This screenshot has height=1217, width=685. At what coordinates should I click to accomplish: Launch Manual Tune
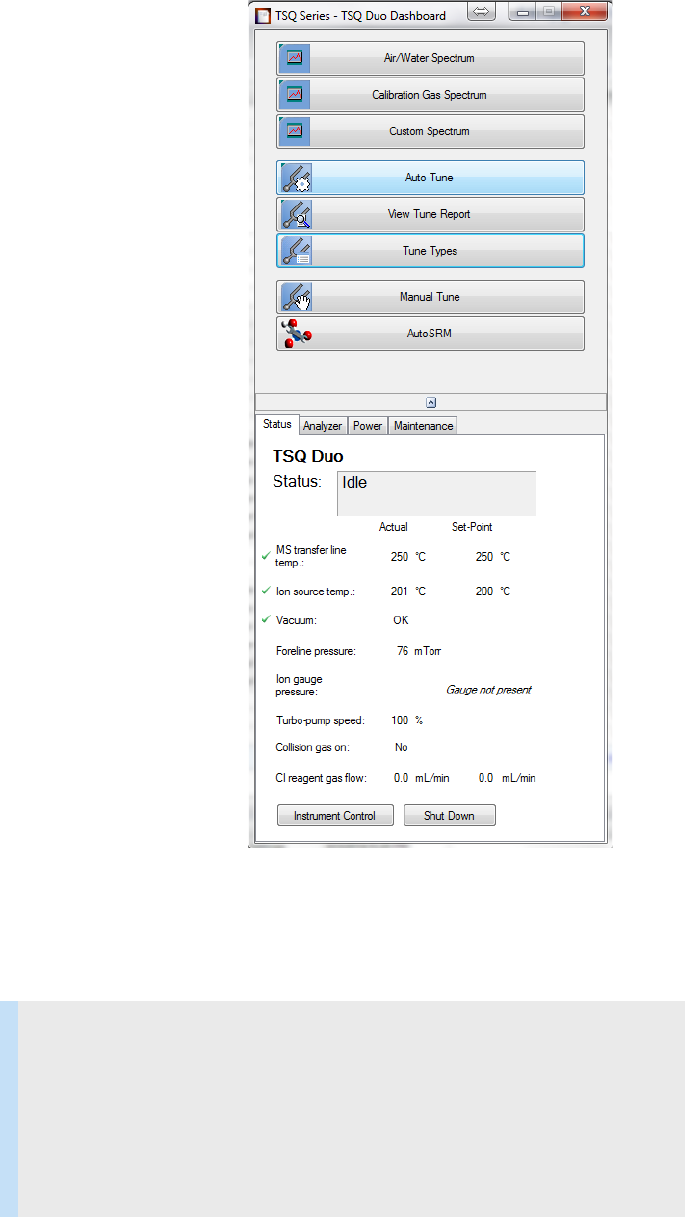430,297
